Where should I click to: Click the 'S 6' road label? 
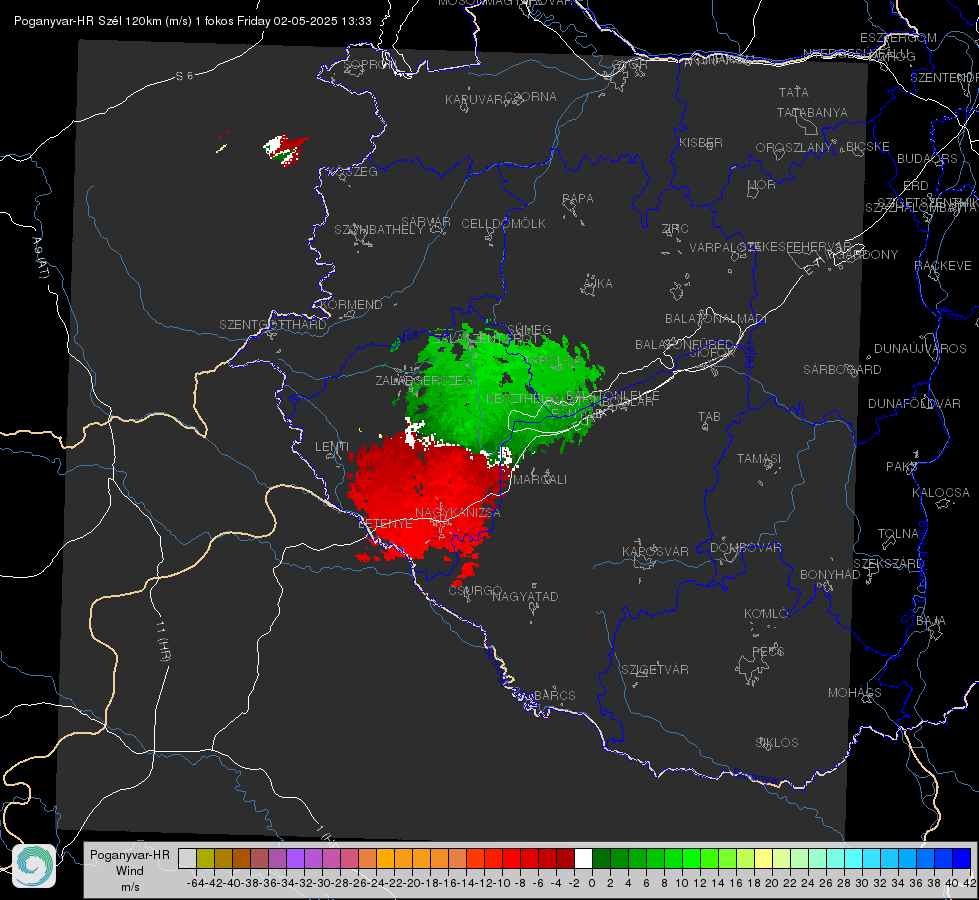pyautogui.click(x=184, y=76)
